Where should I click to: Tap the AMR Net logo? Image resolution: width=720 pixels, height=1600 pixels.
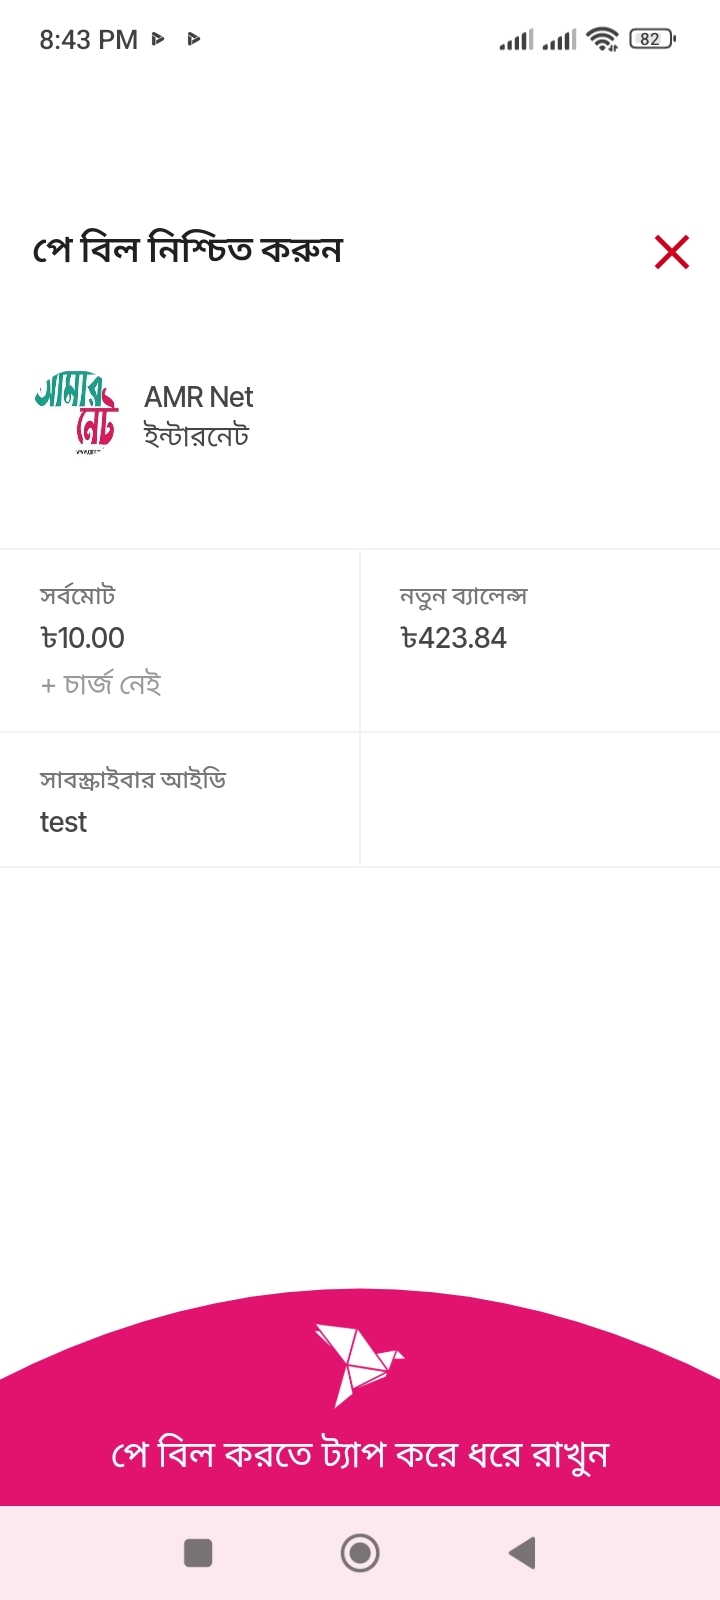[77, 413]
